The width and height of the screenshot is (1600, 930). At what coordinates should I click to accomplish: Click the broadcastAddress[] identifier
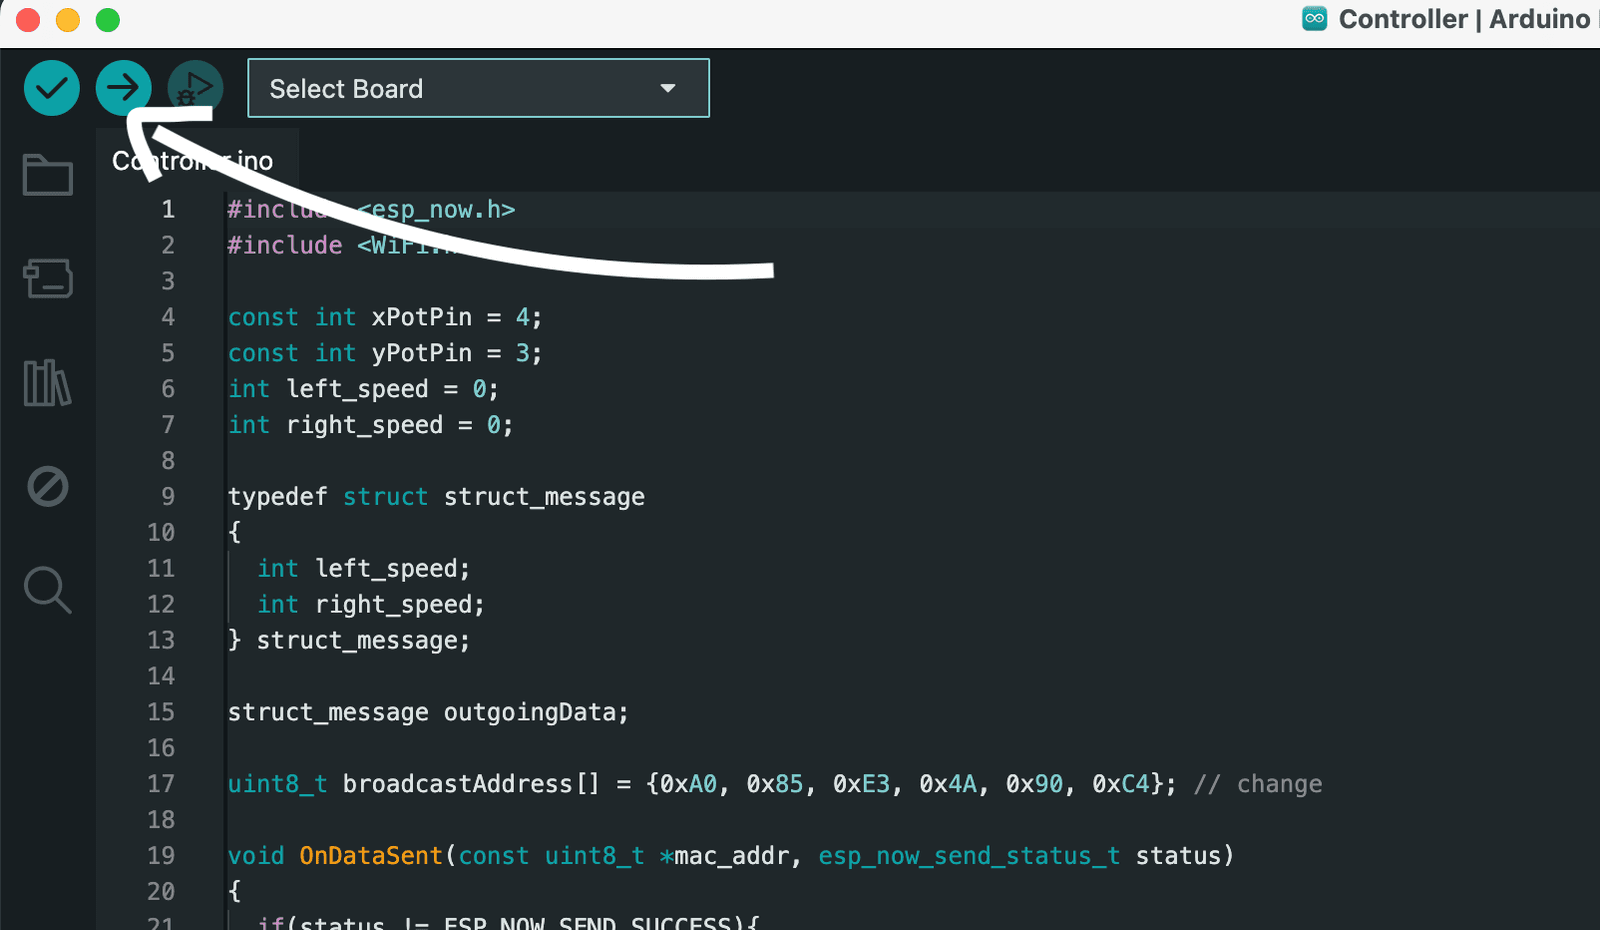pos(471,784)
